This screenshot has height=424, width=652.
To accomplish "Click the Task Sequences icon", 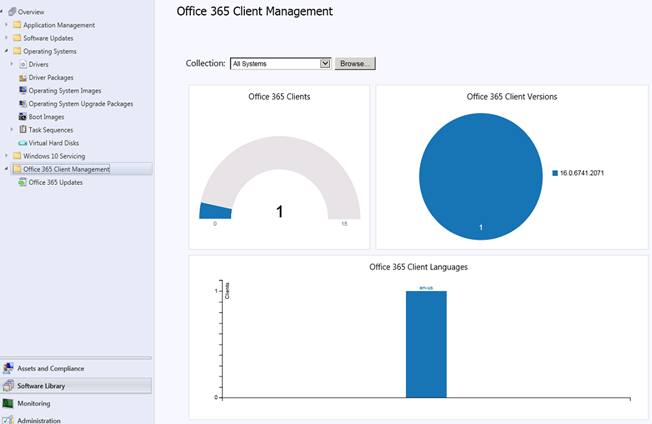I will tap(23, 129).
